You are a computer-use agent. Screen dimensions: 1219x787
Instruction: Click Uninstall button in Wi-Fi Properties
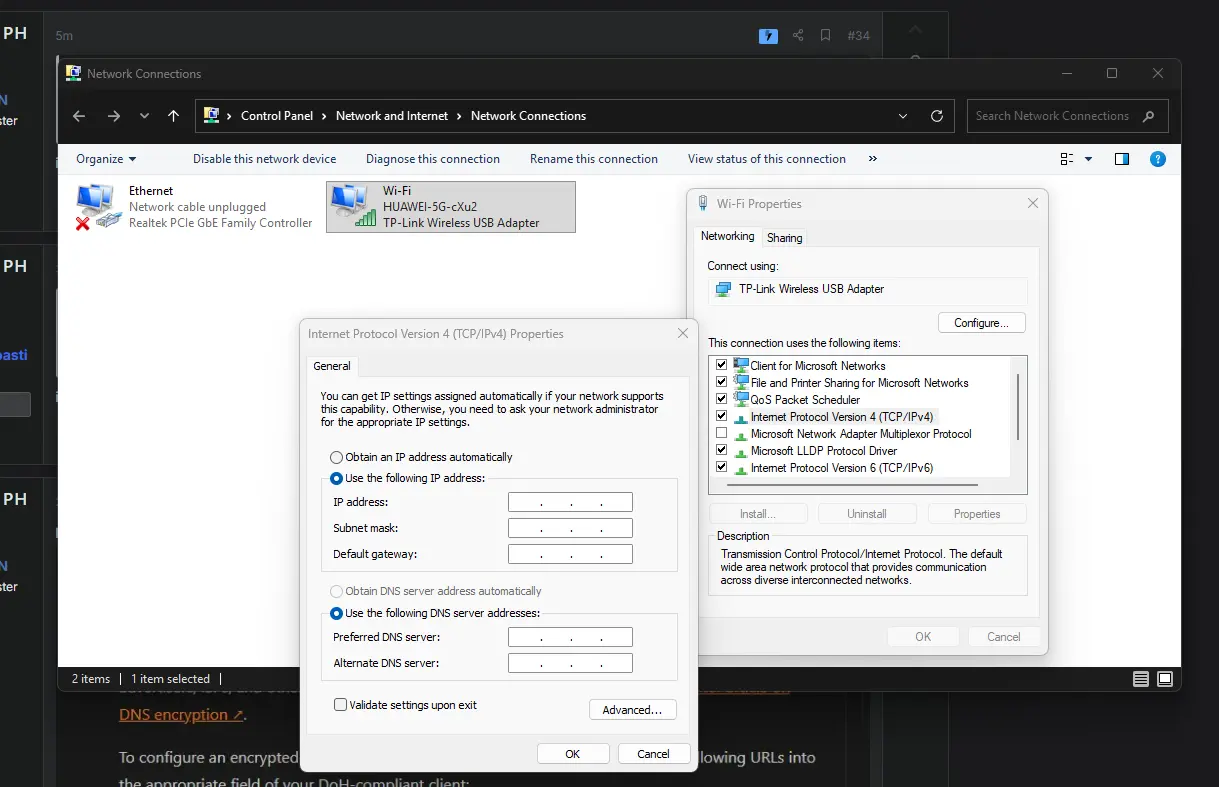point(867,514)
